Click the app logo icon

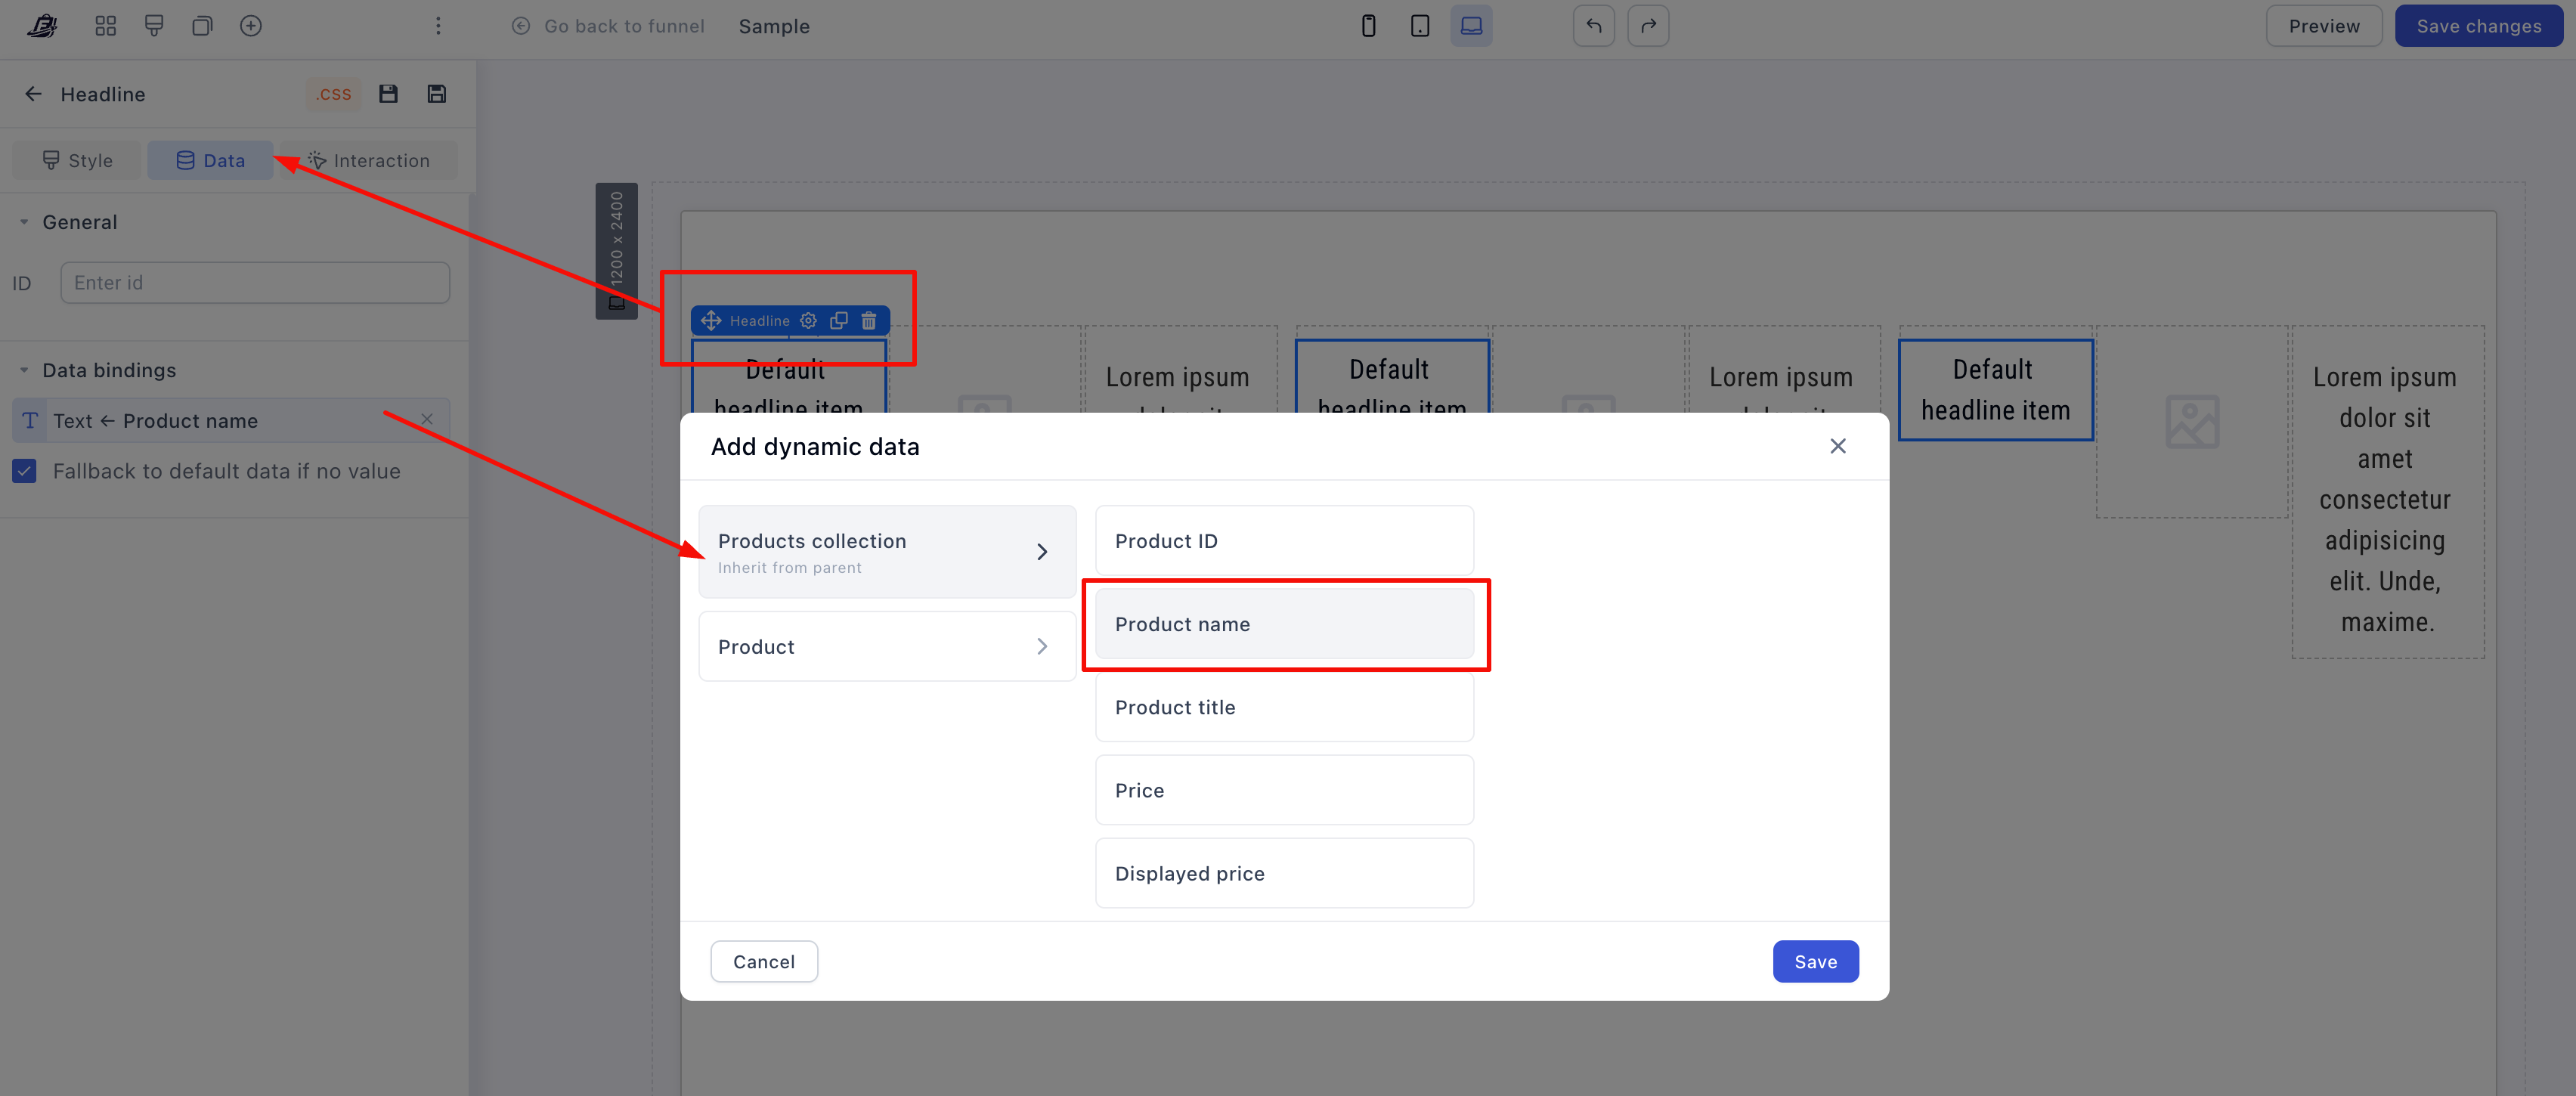42,26
